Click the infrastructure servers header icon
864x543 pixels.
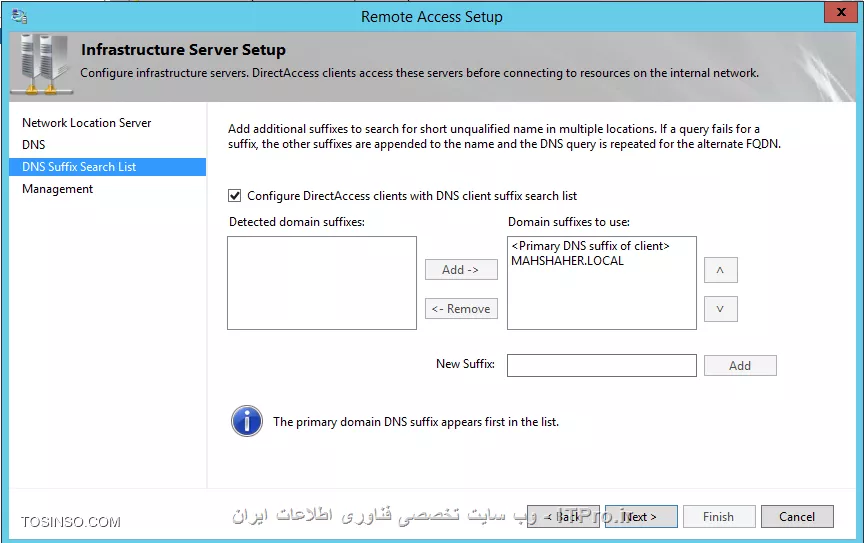coord(42,64)
